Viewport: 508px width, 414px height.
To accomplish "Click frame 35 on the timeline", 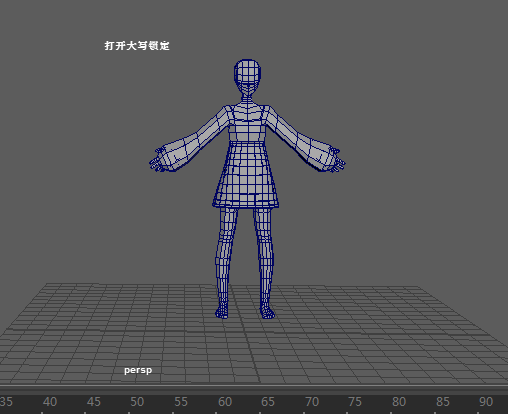I will click(6, 402).
